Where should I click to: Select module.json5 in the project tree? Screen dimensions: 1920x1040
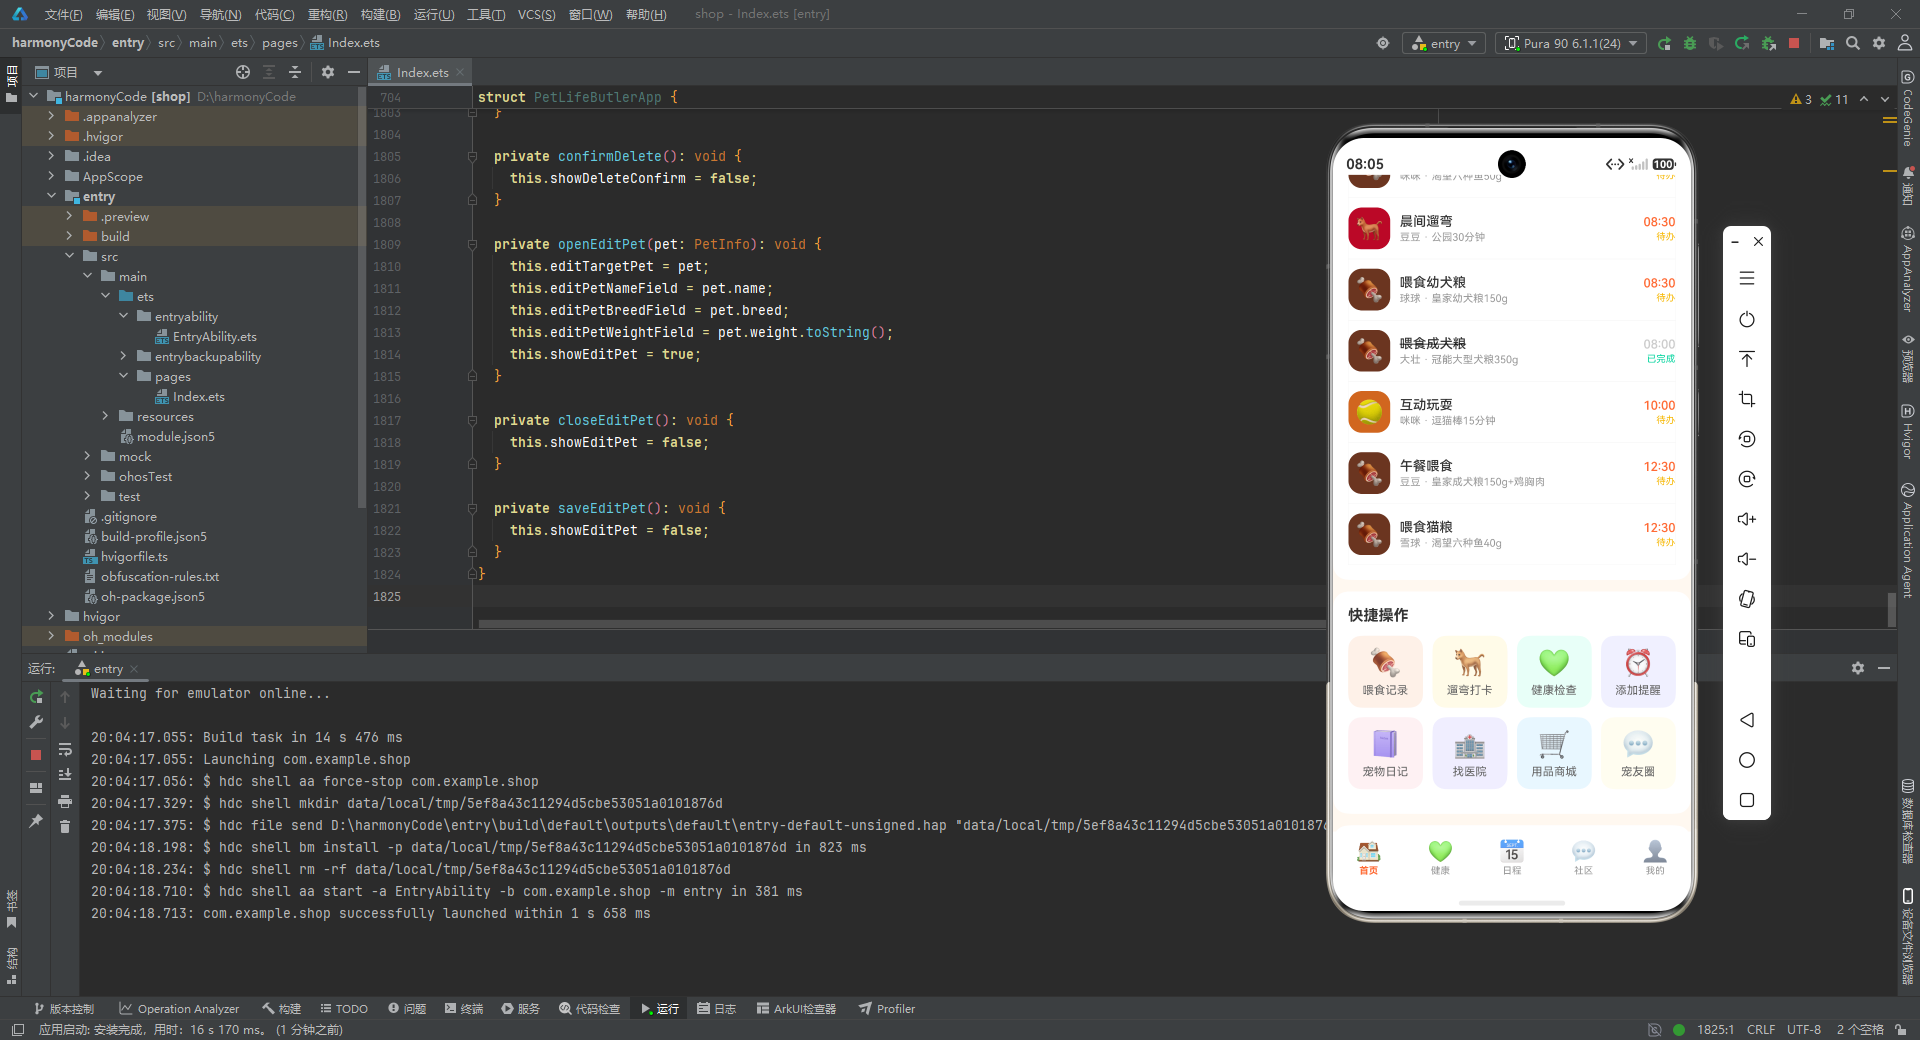[x=175, y=436]
